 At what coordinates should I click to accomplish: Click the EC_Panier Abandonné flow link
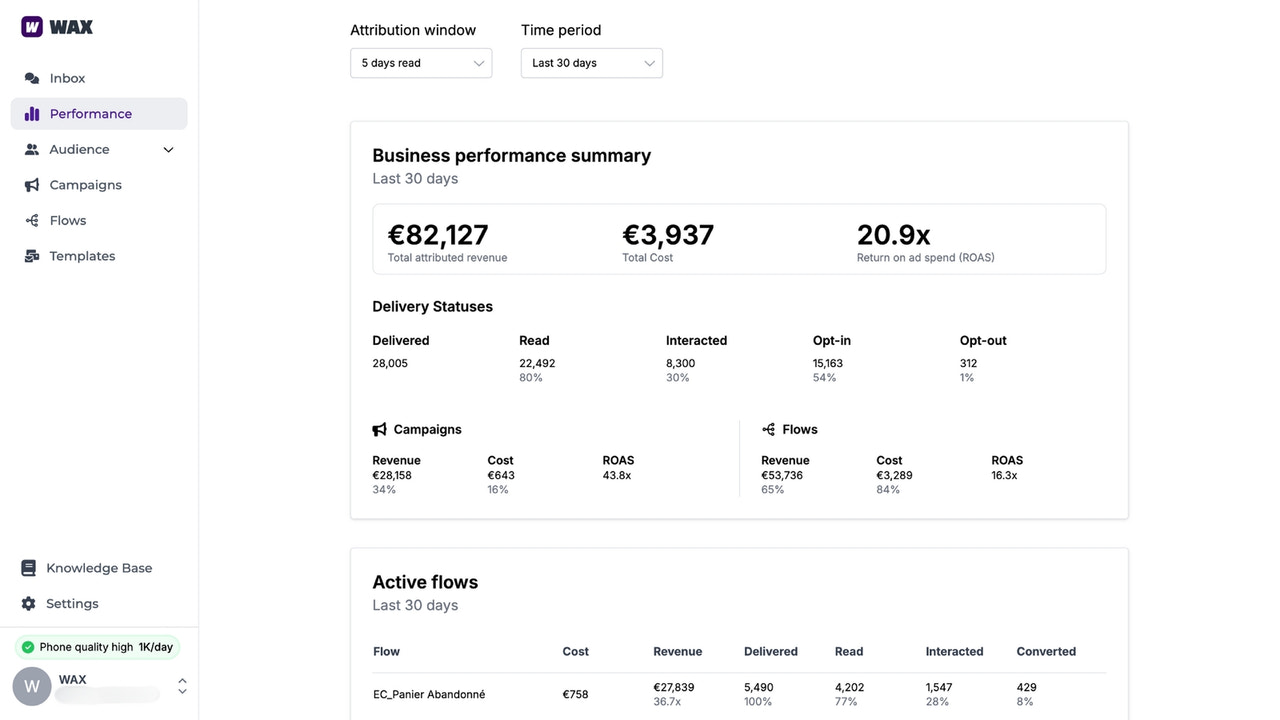(428, 694)
